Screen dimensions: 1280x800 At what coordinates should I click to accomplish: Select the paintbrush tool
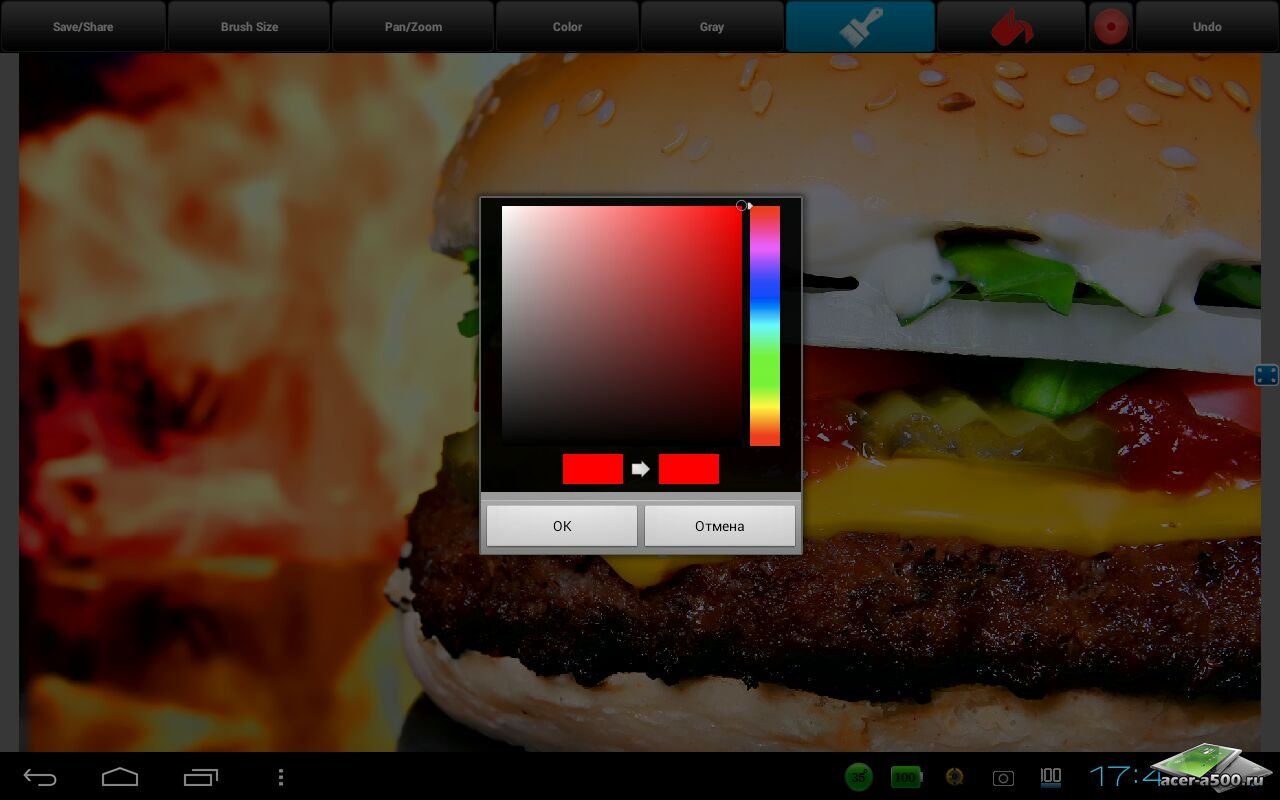(860, 26)
